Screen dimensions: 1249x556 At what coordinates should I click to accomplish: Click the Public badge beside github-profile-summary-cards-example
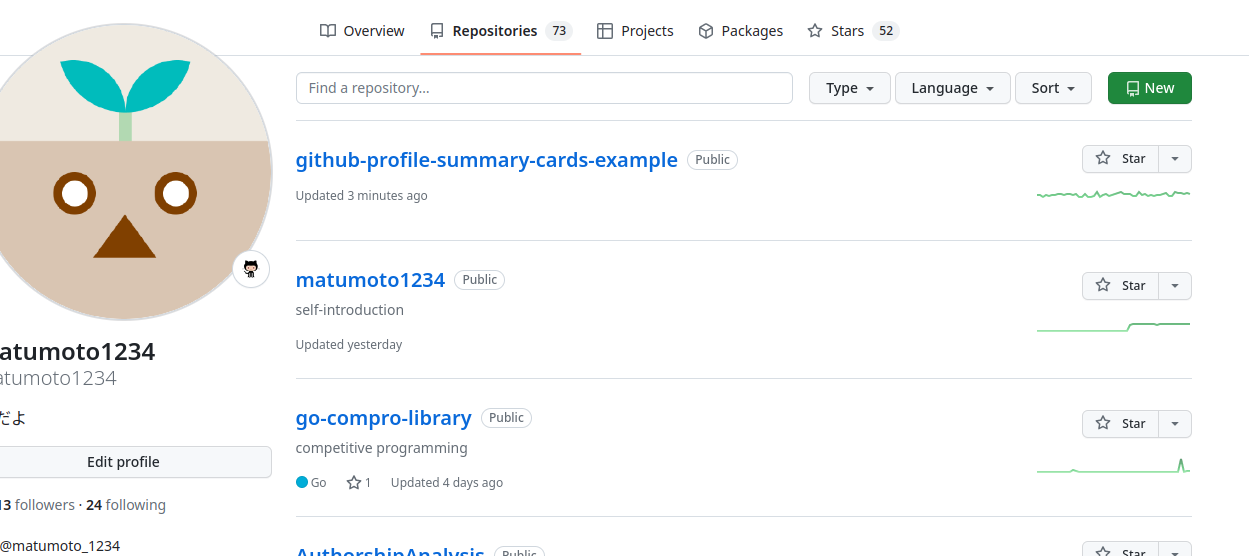[x=712, y=160]
